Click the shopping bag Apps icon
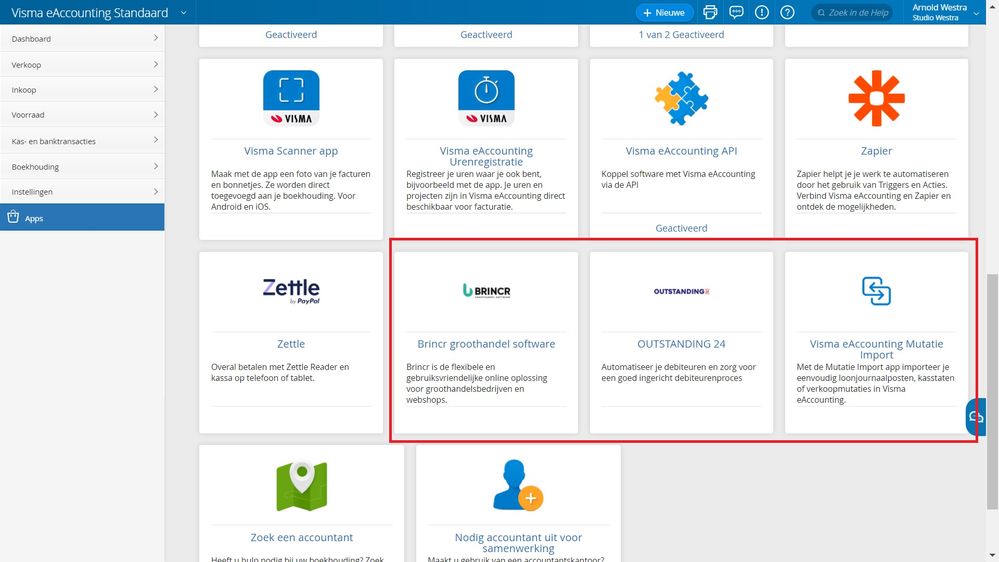Viewport: 999px width, 562px height. coord(13,217)
